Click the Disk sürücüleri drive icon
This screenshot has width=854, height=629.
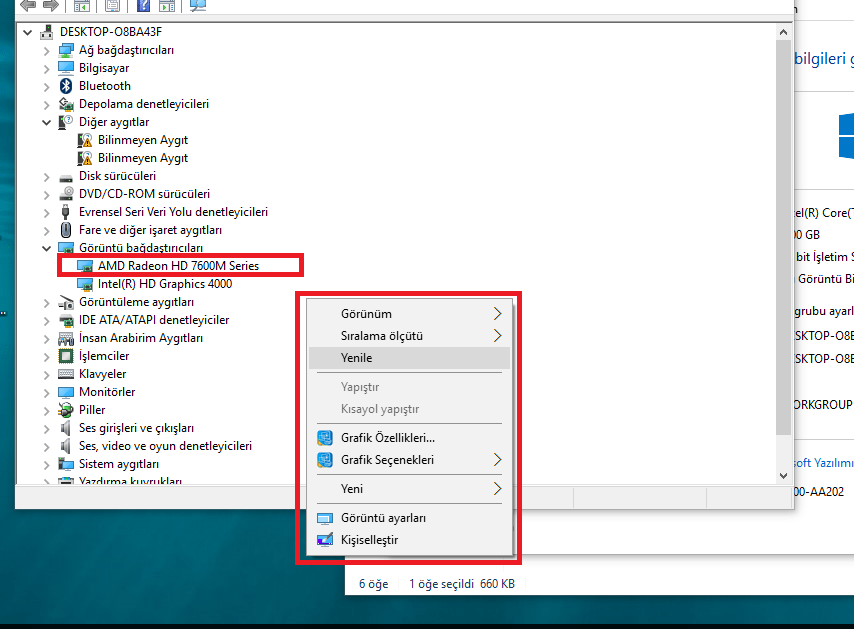(x=66, y=178)
